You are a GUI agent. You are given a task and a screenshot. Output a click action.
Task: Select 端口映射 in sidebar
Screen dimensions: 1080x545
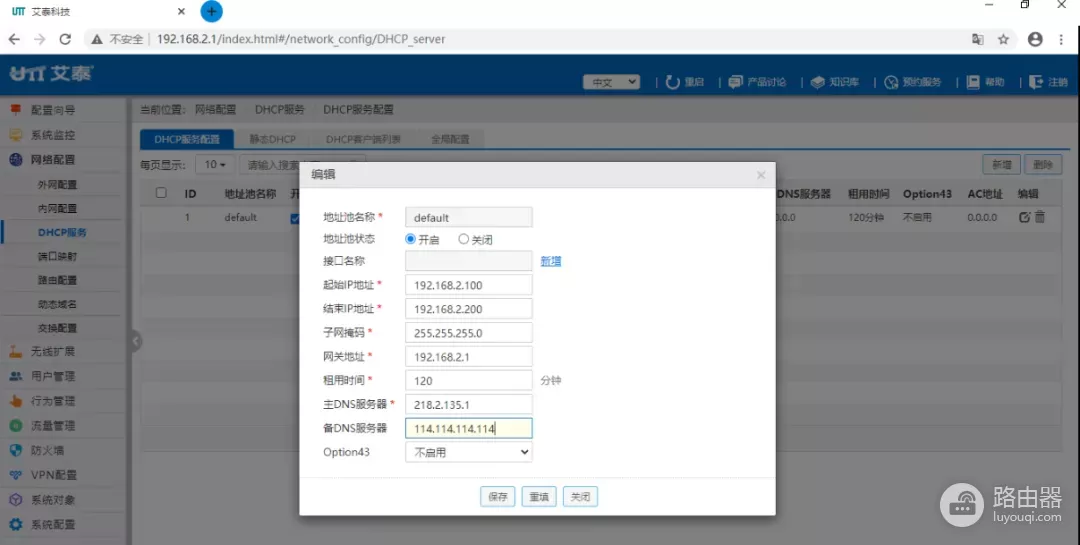(57, 256)
